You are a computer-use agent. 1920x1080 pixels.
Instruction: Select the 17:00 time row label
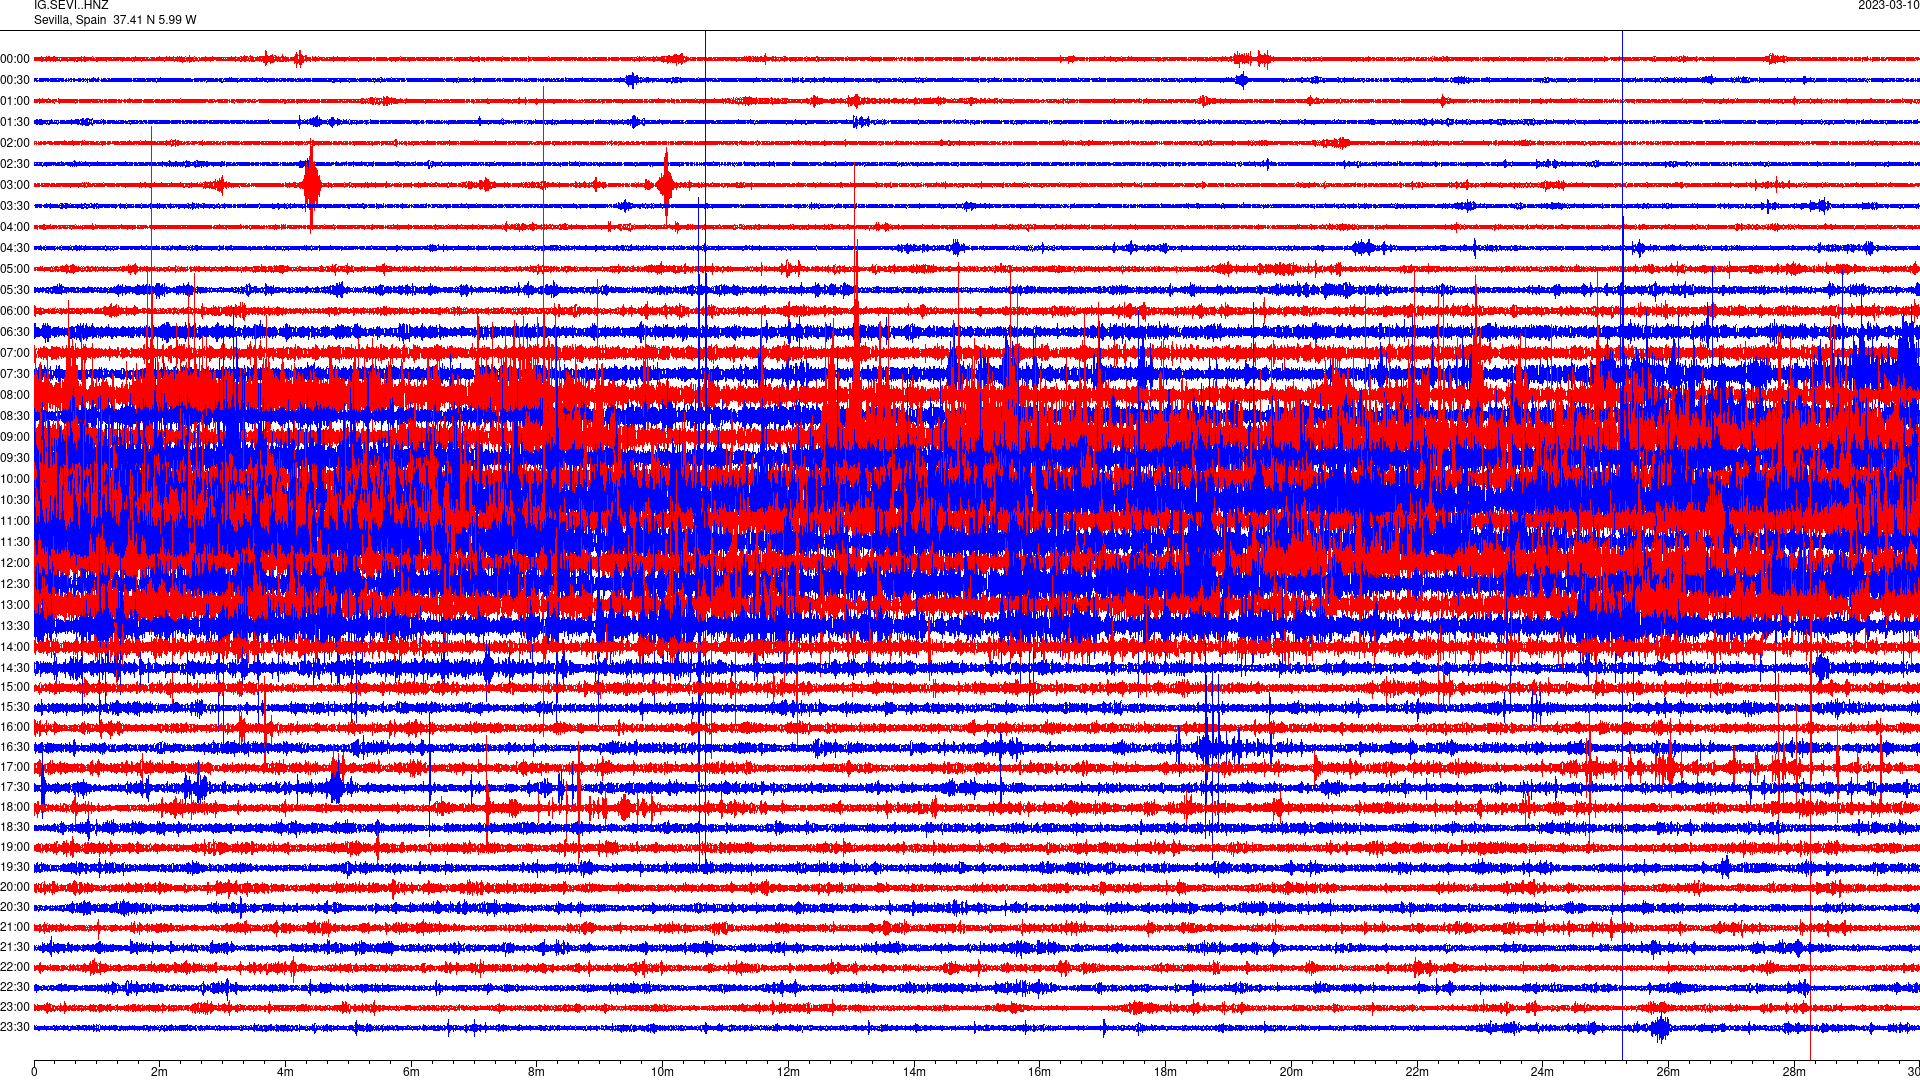[x=15, y=767]
